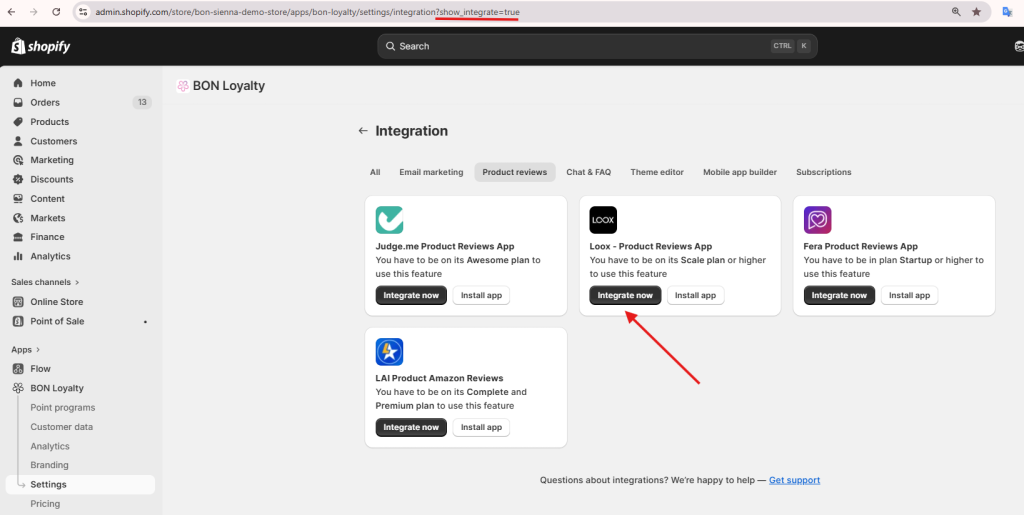
Task: Click the Judge.me app logo
Action: point(389,220)
